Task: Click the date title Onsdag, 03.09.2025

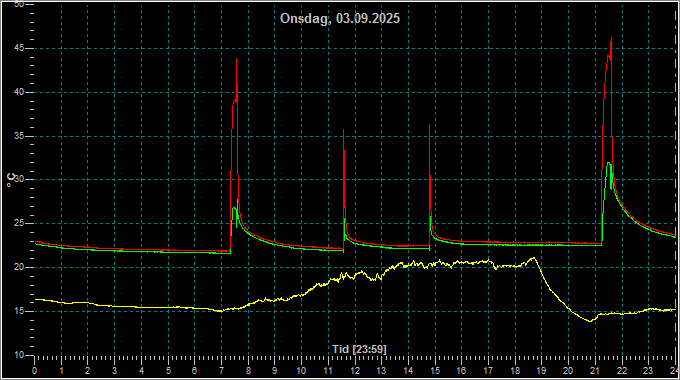Action: (x=340, y=19)
